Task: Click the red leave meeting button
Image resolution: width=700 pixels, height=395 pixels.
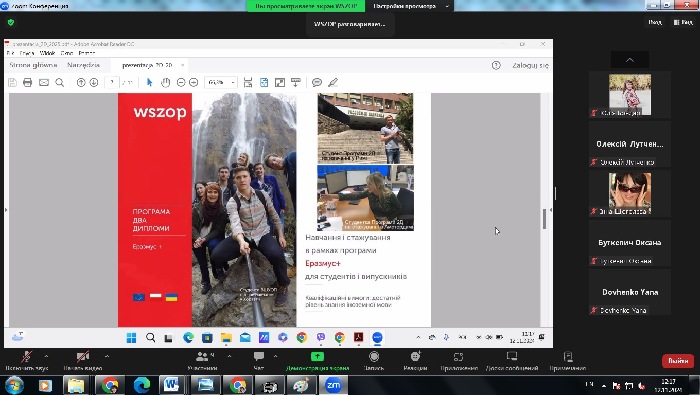Action: pyautogui.click(x=678, y=361)
